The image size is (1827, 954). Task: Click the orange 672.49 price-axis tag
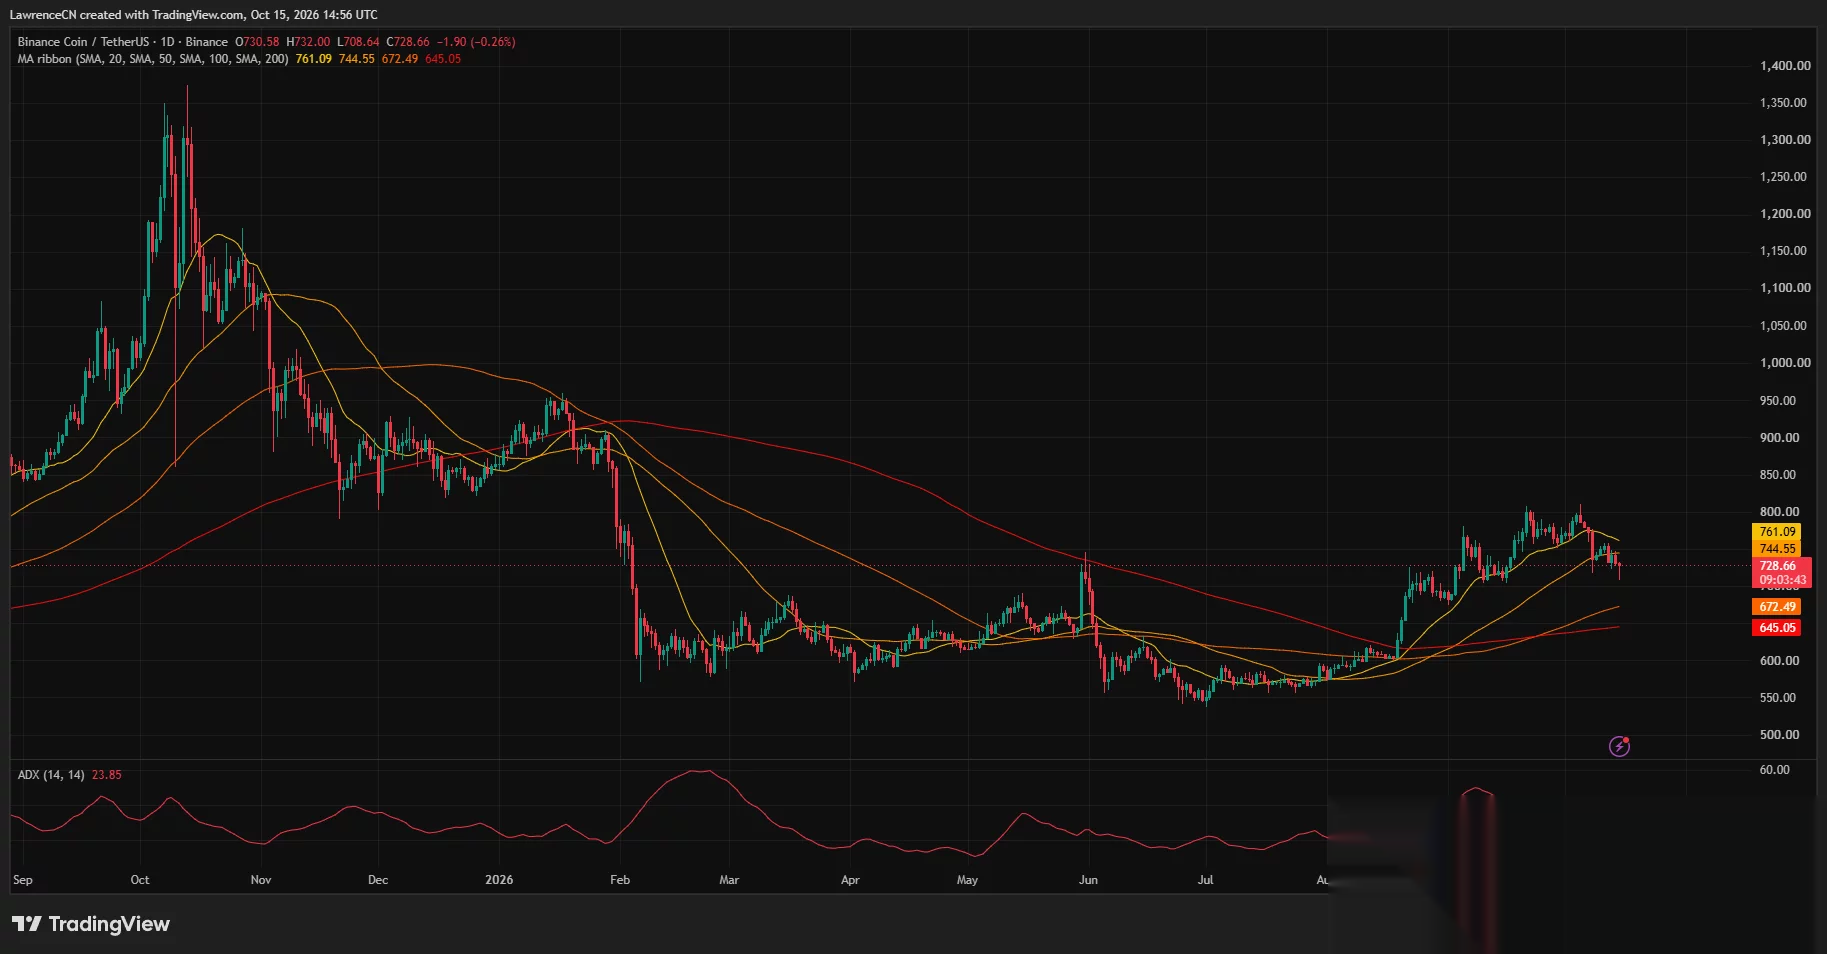coord(1777,607)
